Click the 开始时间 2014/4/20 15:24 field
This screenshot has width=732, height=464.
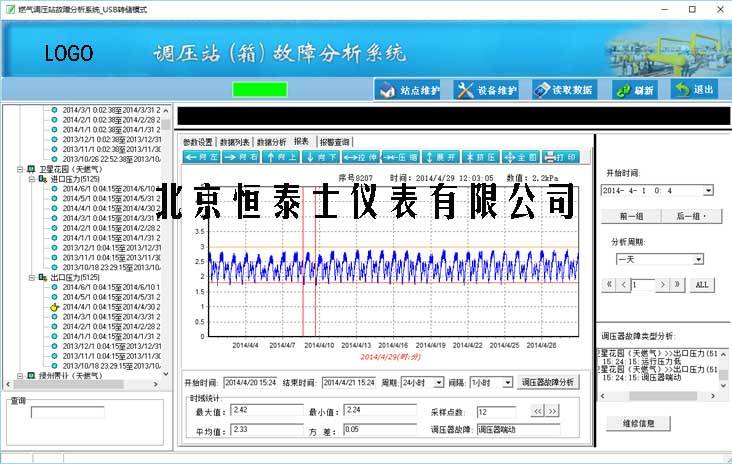[250, 383]
